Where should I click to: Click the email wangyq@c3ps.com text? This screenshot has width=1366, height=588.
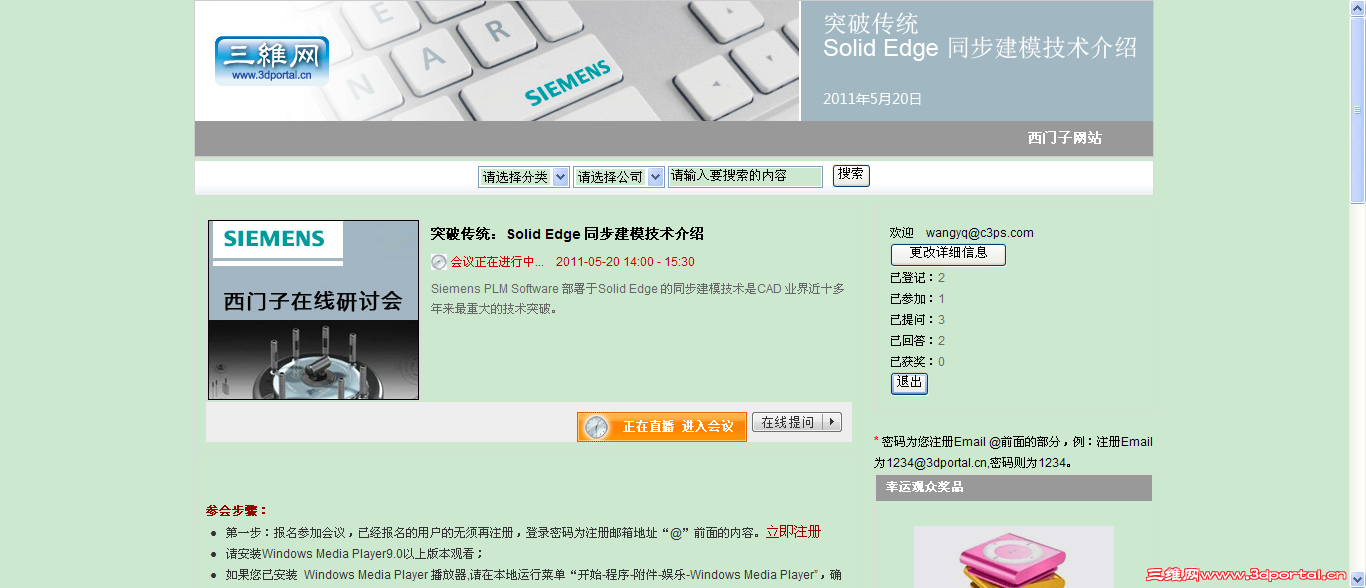click(x=980, y=233)
